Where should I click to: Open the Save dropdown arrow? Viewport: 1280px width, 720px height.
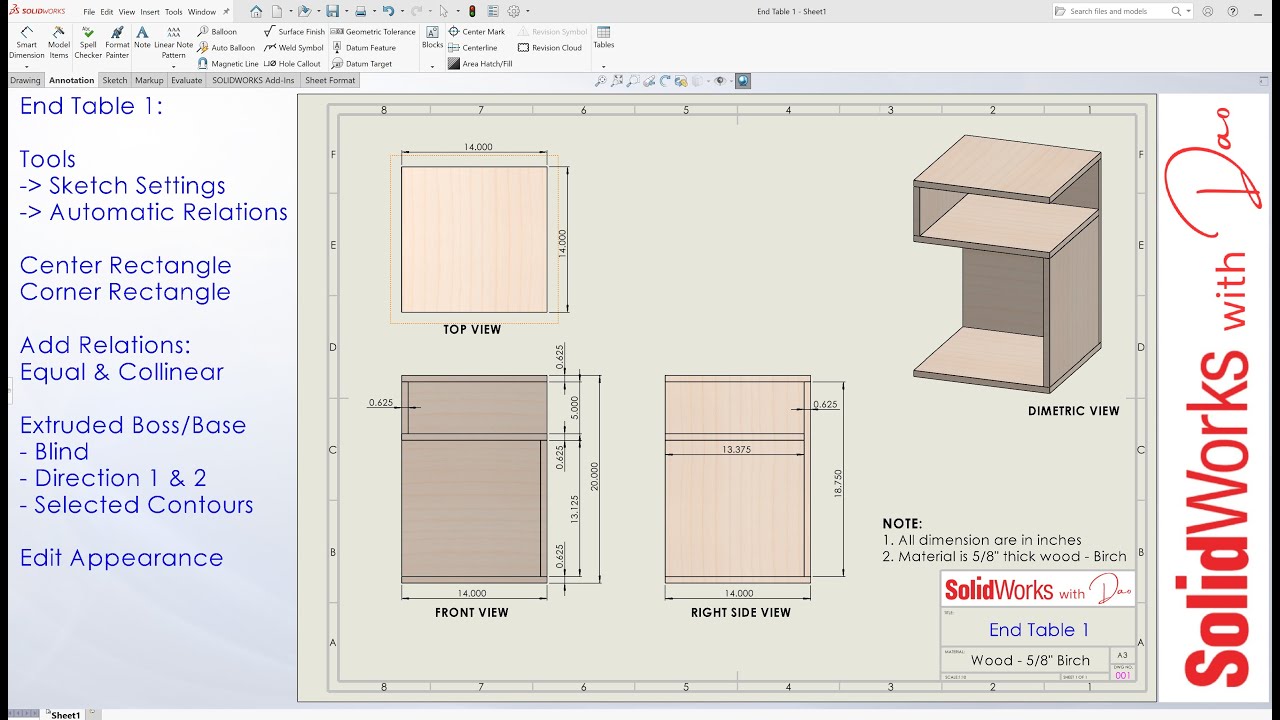(347, 11)
